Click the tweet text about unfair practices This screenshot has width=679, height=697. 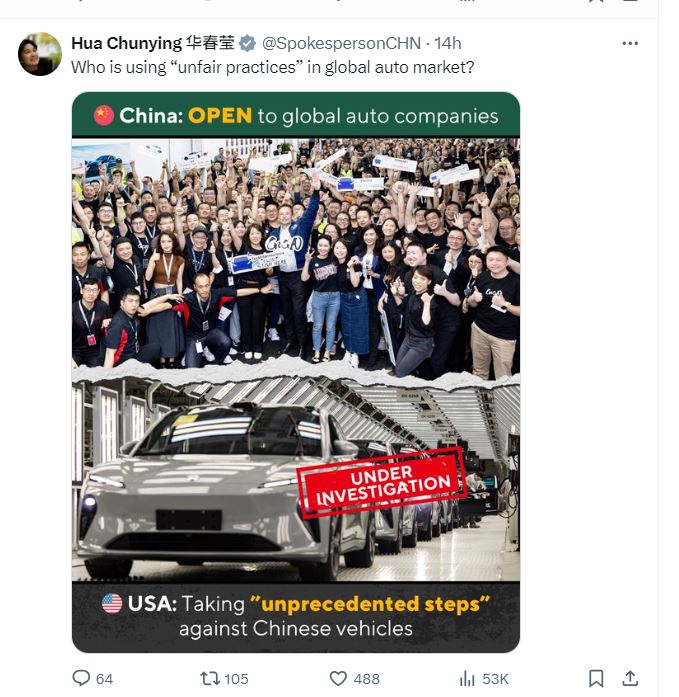(272, 67)
